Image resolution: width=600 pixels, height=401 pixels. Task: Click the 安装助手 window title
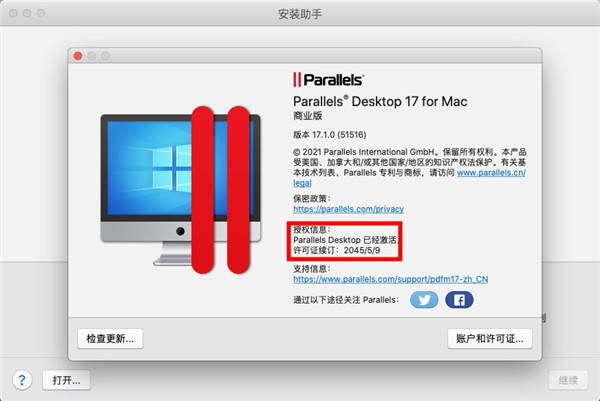[x=300, y=14]
